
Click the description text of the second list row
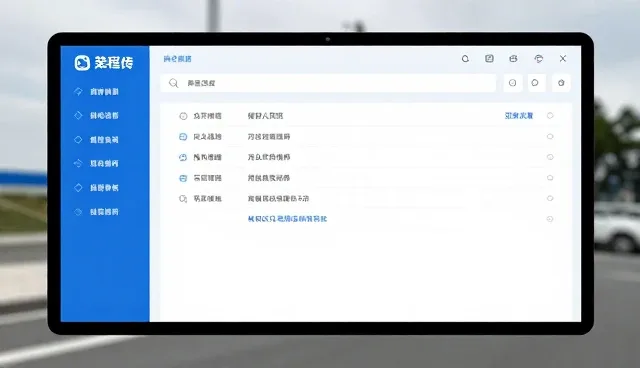click(x=269, y=137)
